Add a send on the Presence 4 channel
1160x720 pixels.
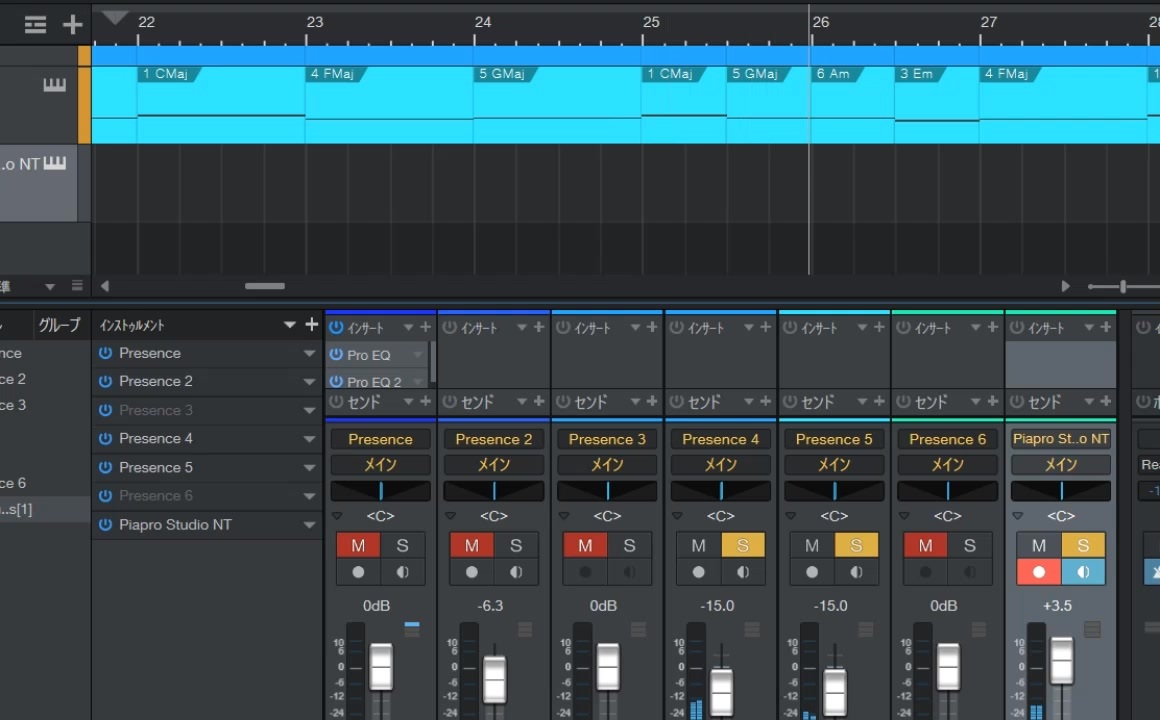pos(766,401)
